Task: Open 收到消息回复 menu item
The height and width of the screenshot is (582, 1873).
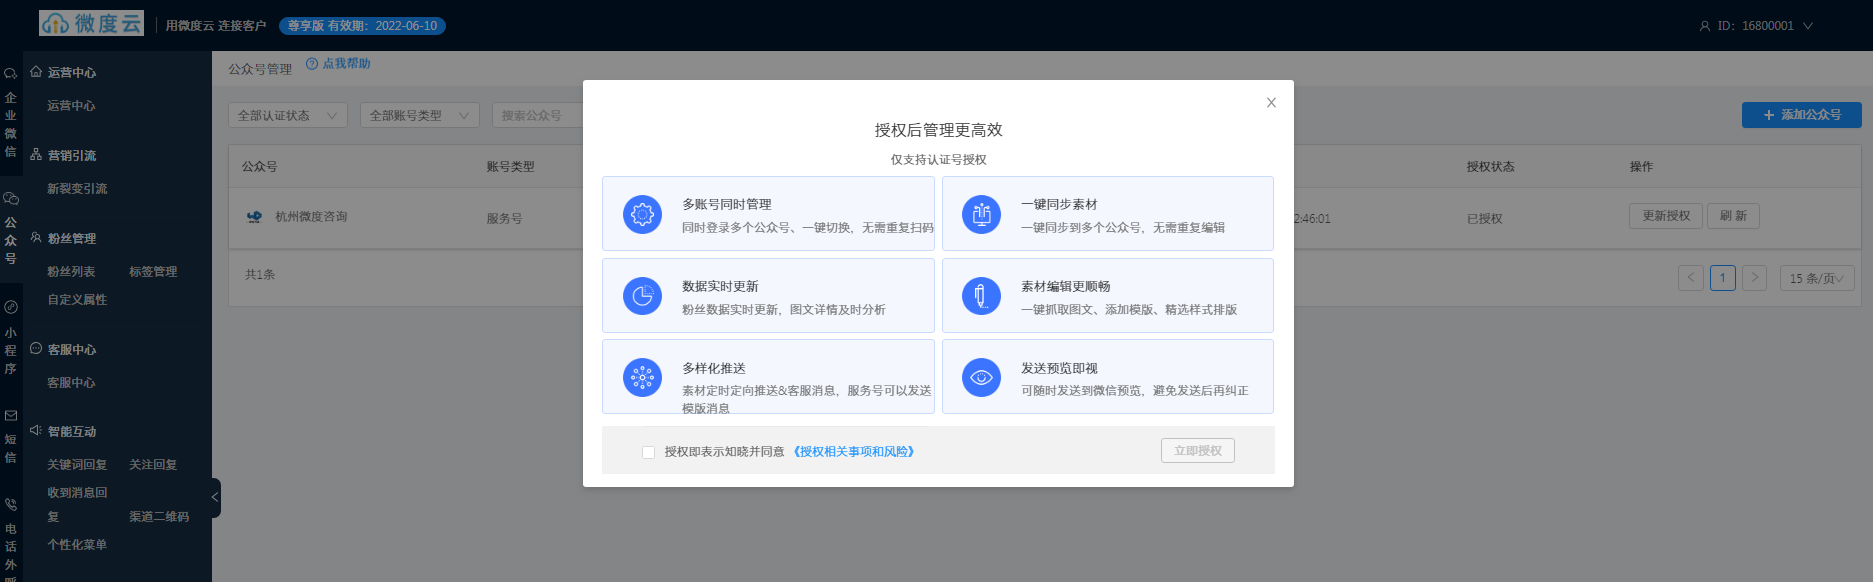Action: tap(77, 504)
